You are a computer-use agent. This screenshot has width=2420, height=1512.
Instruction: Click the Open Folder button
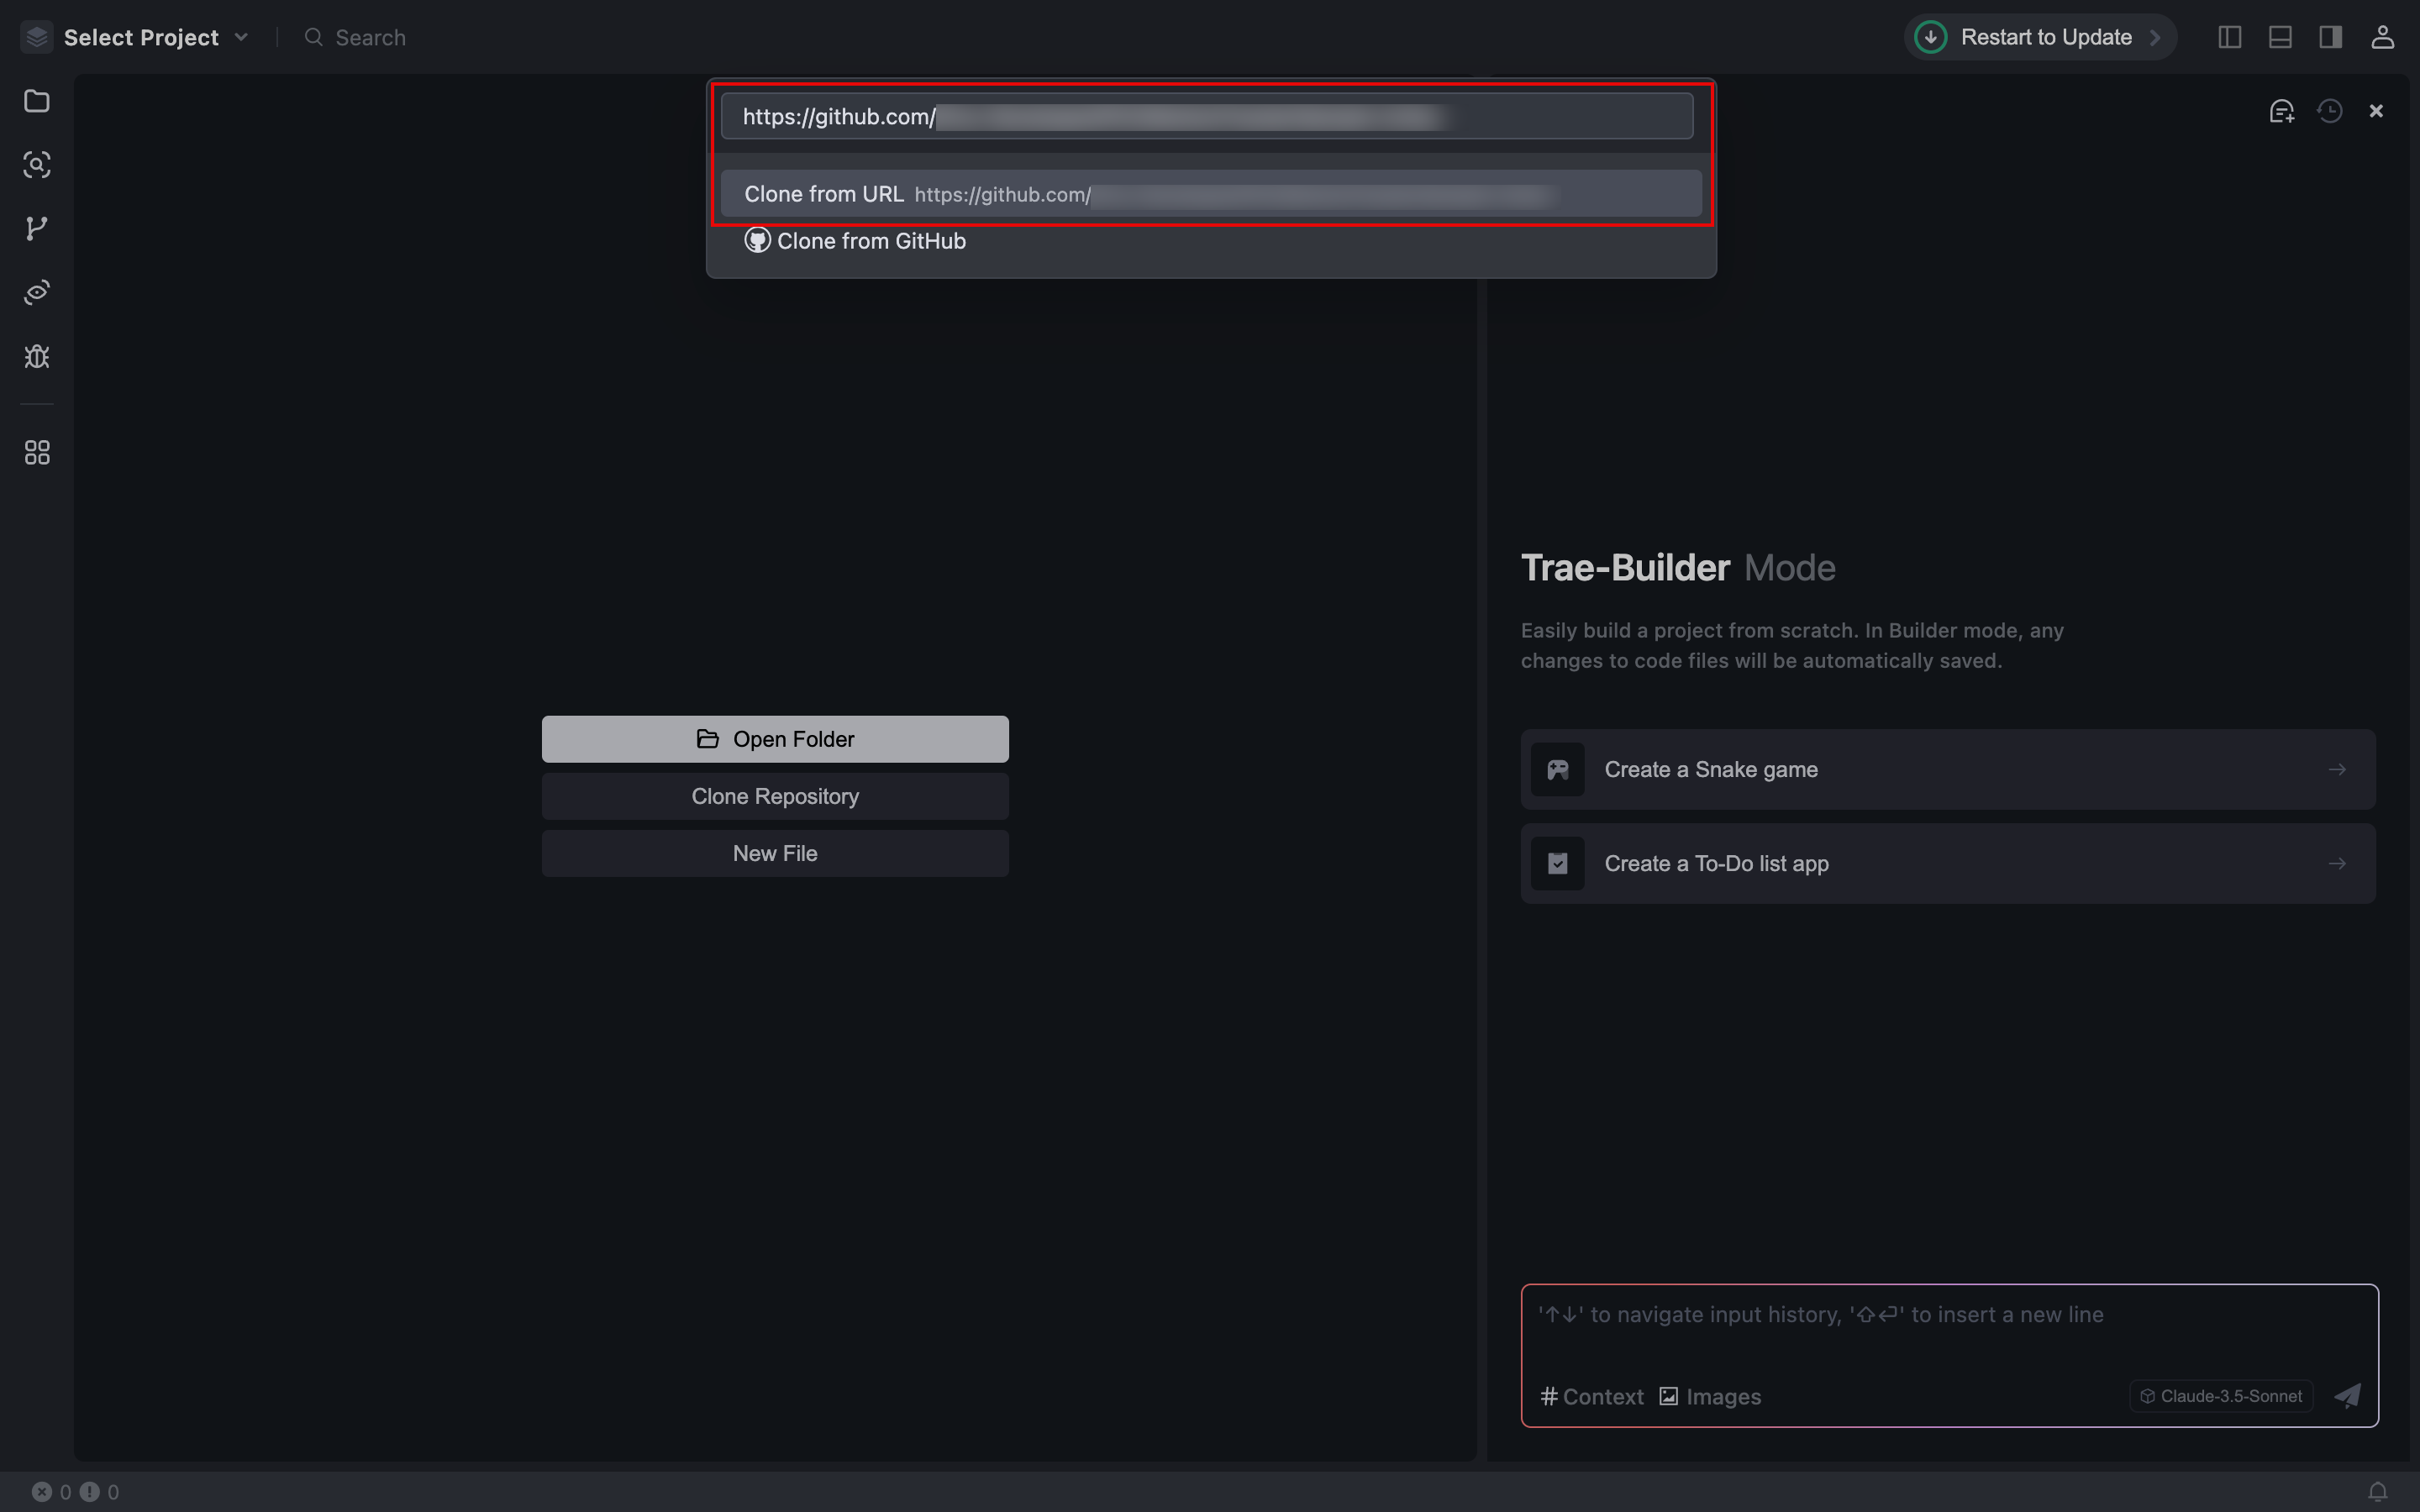pos(775,739)
